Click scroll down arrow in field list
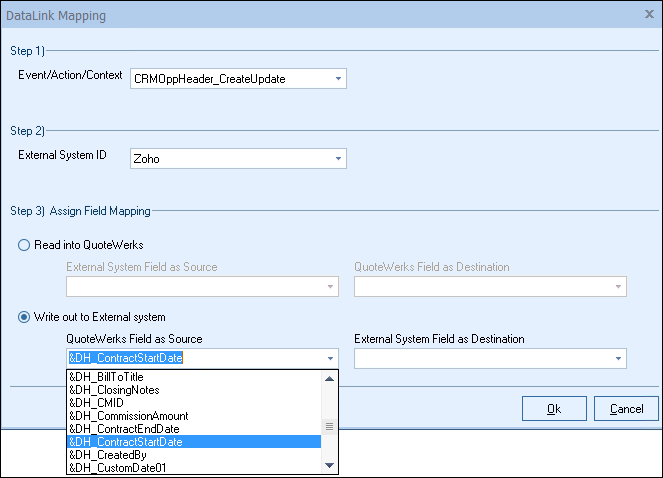 329,465
